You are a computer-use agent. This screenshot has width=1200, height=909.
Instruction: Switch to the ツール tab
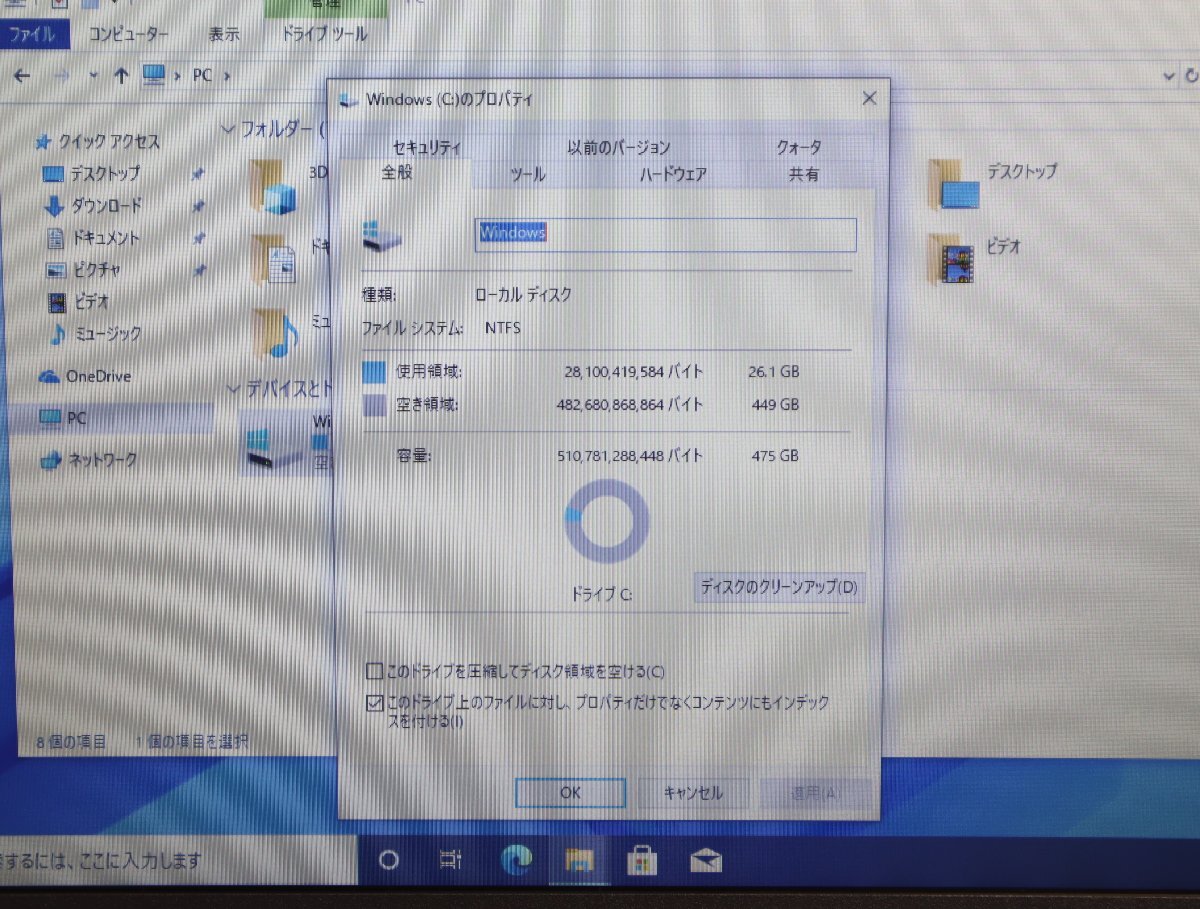527,175
